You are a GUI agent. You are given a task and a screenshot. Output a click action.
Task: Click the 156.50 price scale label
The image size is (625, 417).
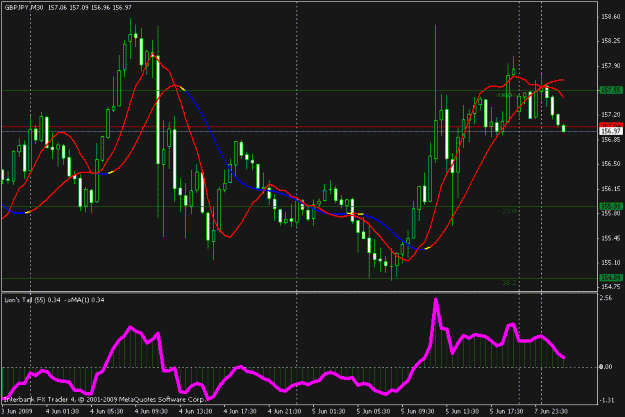(x=610, y=164)
